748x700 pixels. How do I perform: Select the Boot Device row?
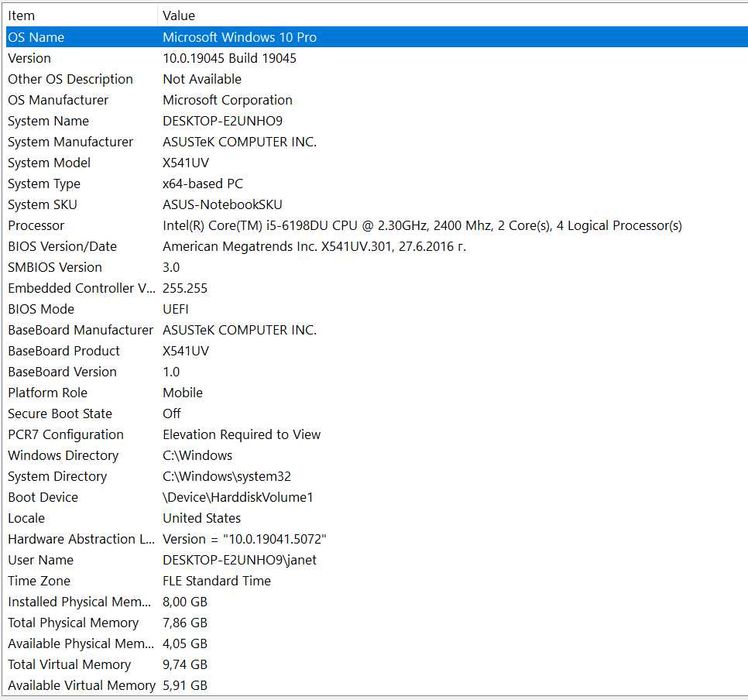[377, 498]
